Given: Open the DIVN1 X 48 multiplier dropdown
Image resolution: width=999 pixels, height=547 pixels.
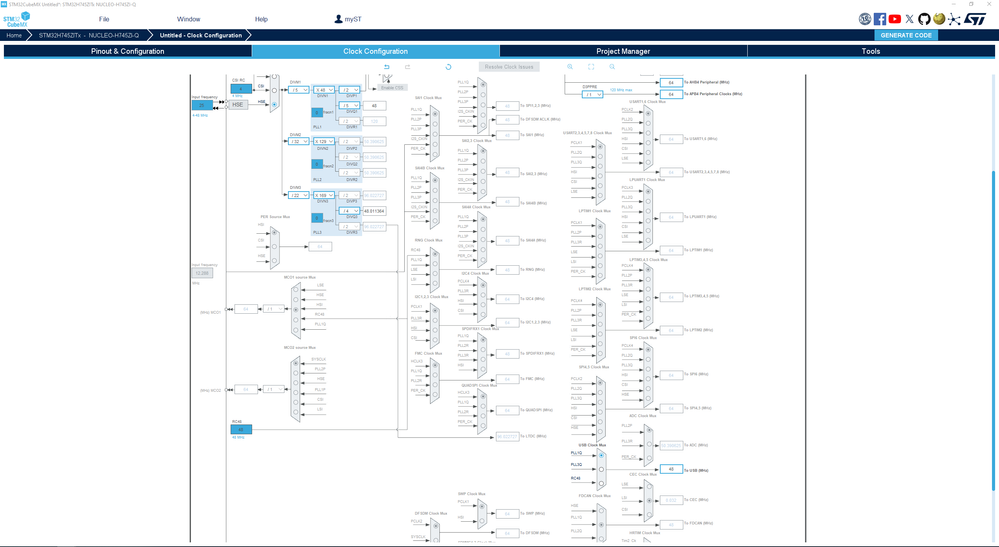Looking at the screenshot, I should point(324,90).
